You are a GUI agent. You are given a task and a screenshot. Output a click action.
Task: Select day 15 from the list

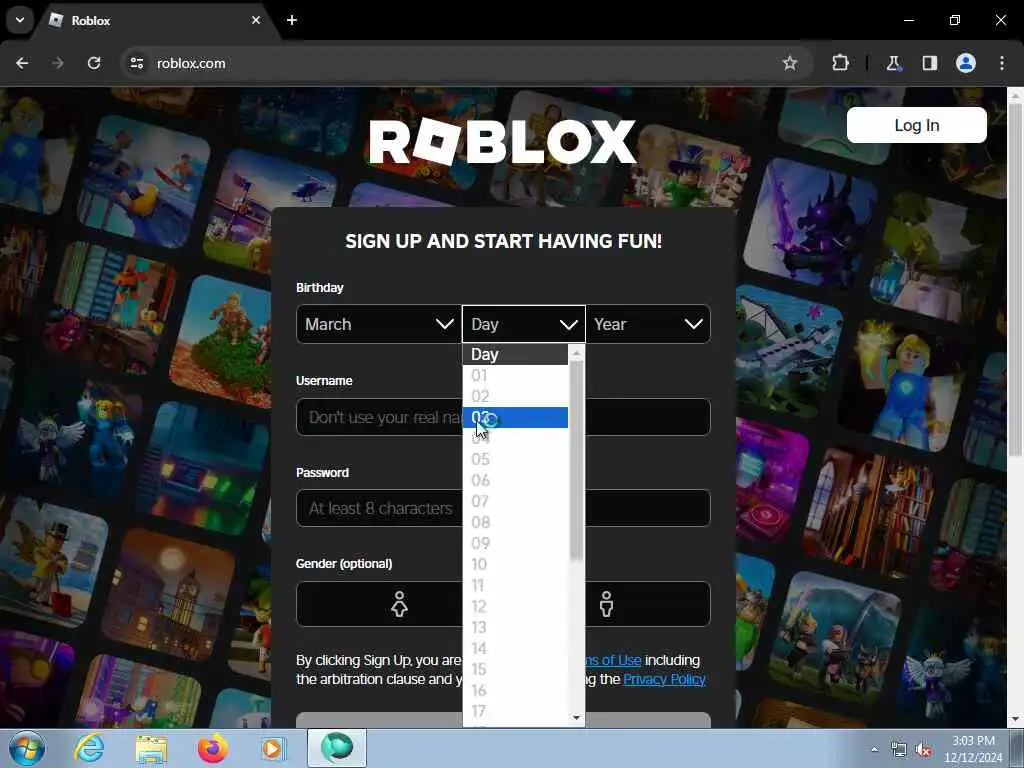point(515,669)
